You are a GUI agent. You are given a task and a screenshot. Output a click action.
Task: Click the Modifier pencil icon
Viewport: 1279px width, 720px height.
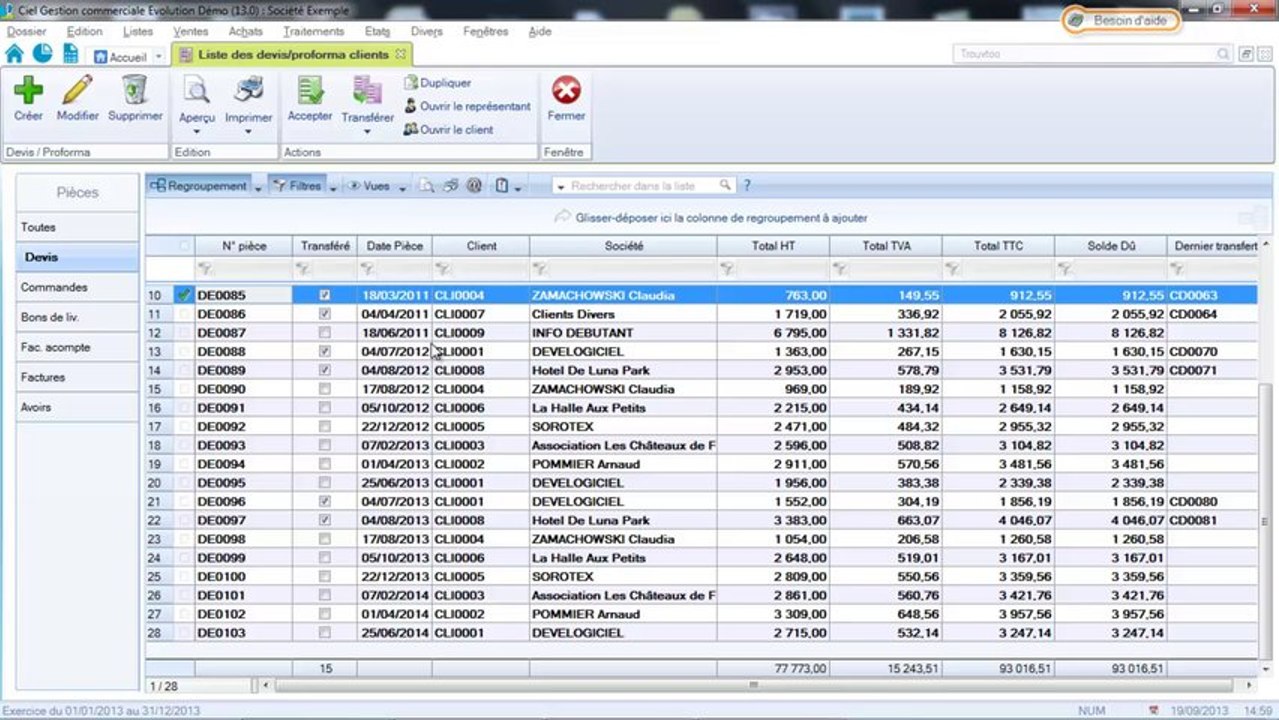77,91
